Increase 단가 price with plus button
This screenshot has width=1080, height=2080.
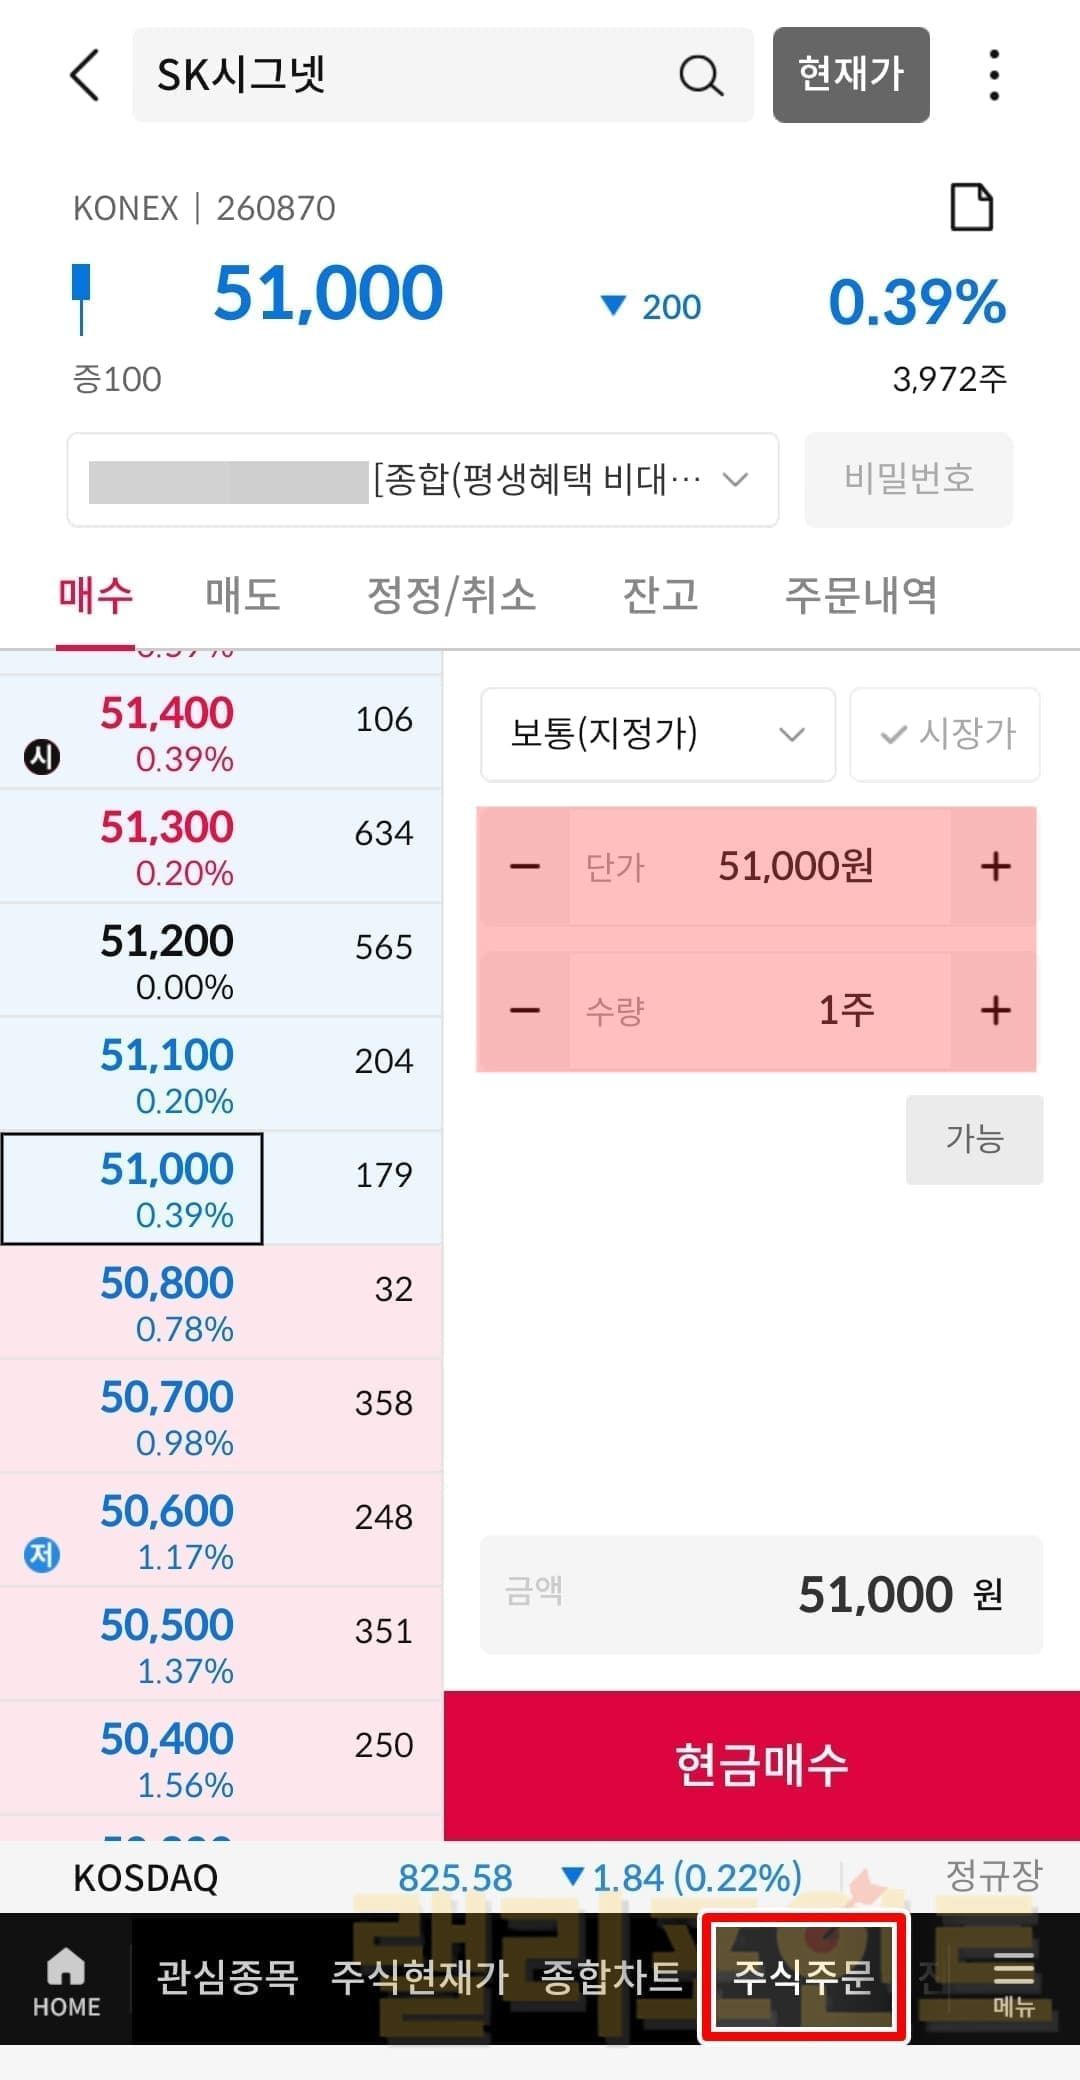click(995, 866)
